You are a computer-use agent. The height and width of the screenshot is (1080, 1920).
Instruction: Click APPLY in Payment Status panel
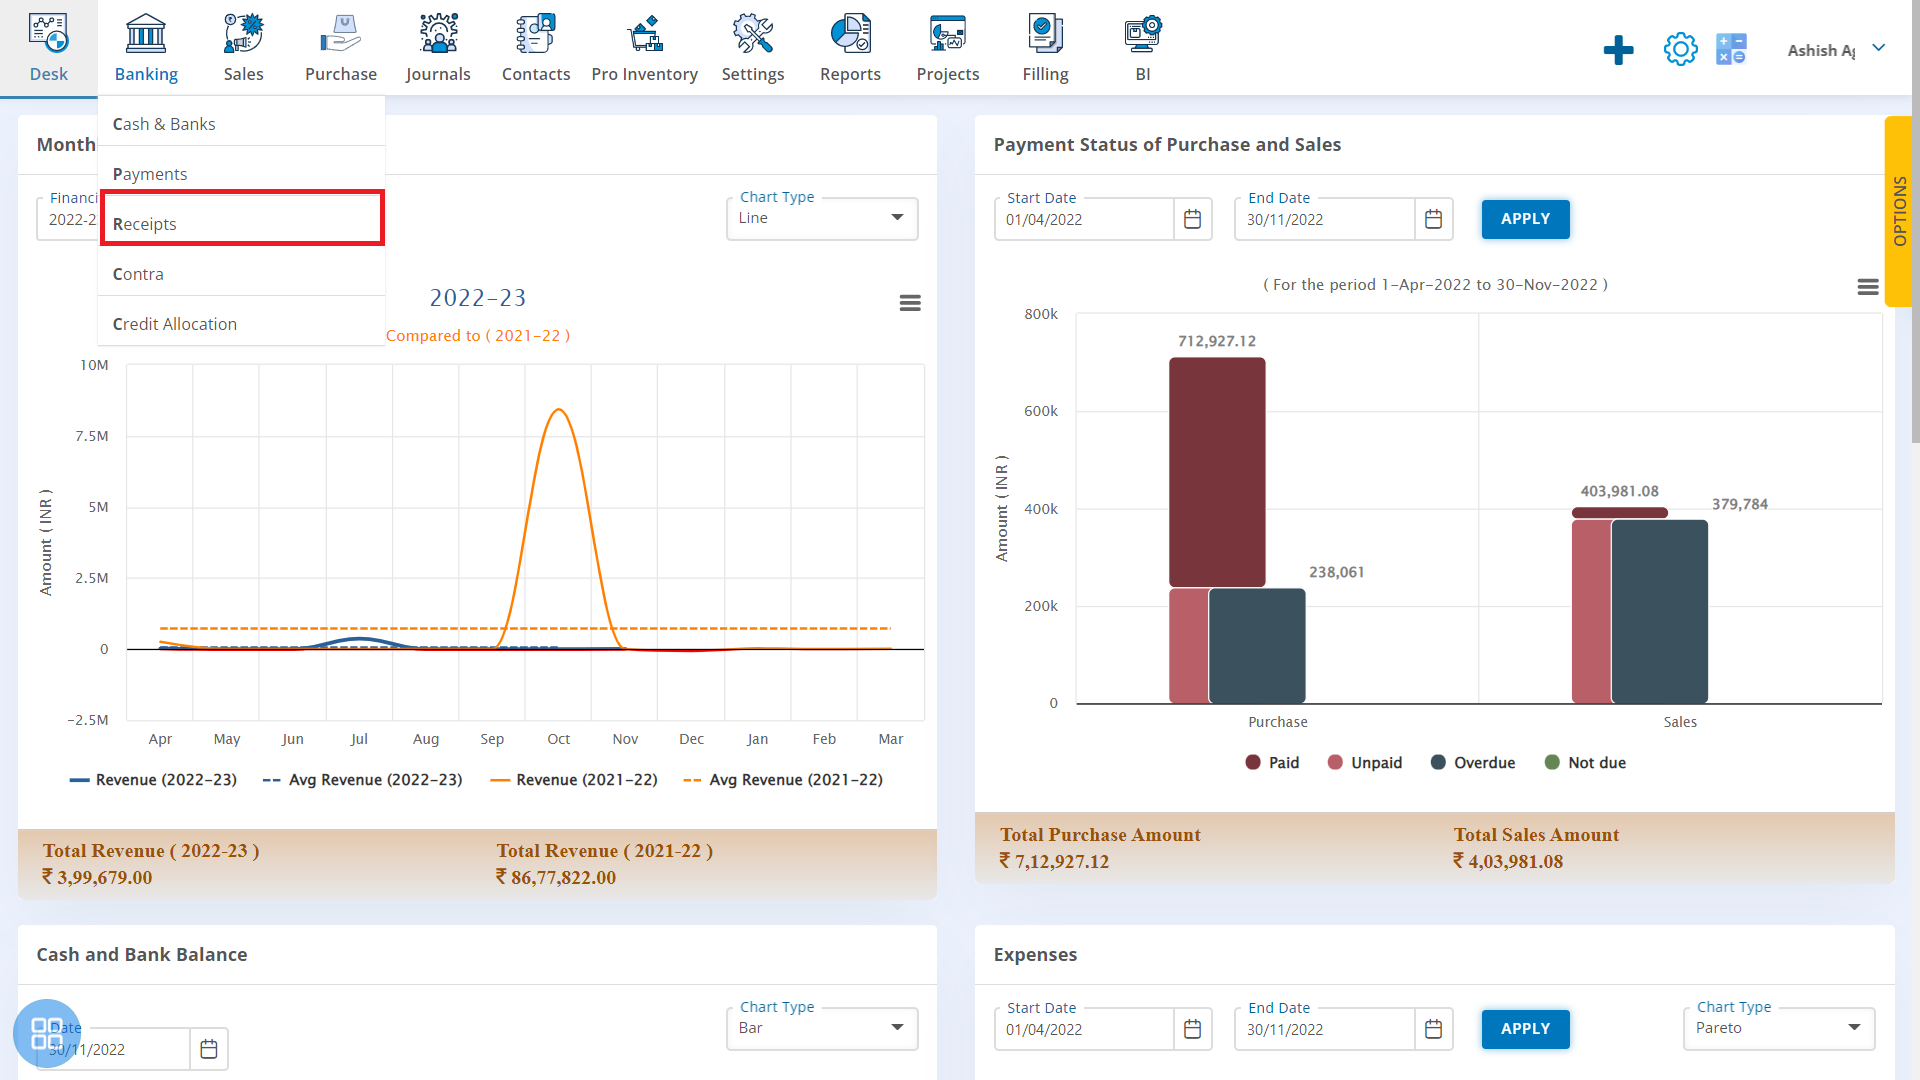coord(1525,219)
